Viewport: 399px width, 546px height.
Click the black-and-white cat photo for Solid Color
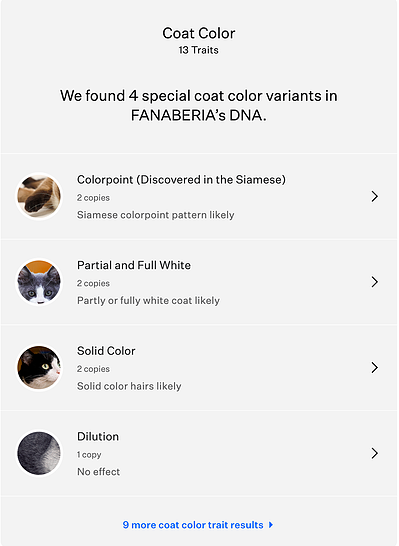(39, 368)
